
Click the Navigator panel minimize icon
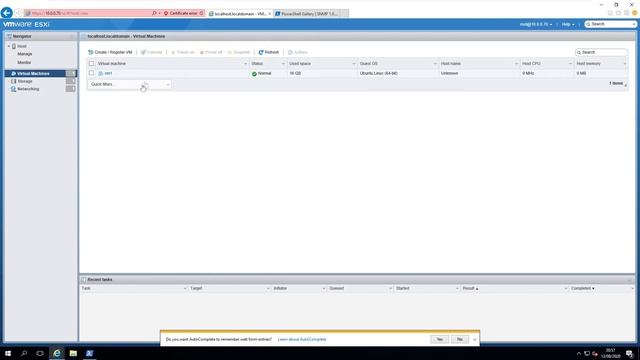click(x=72, y=36)
